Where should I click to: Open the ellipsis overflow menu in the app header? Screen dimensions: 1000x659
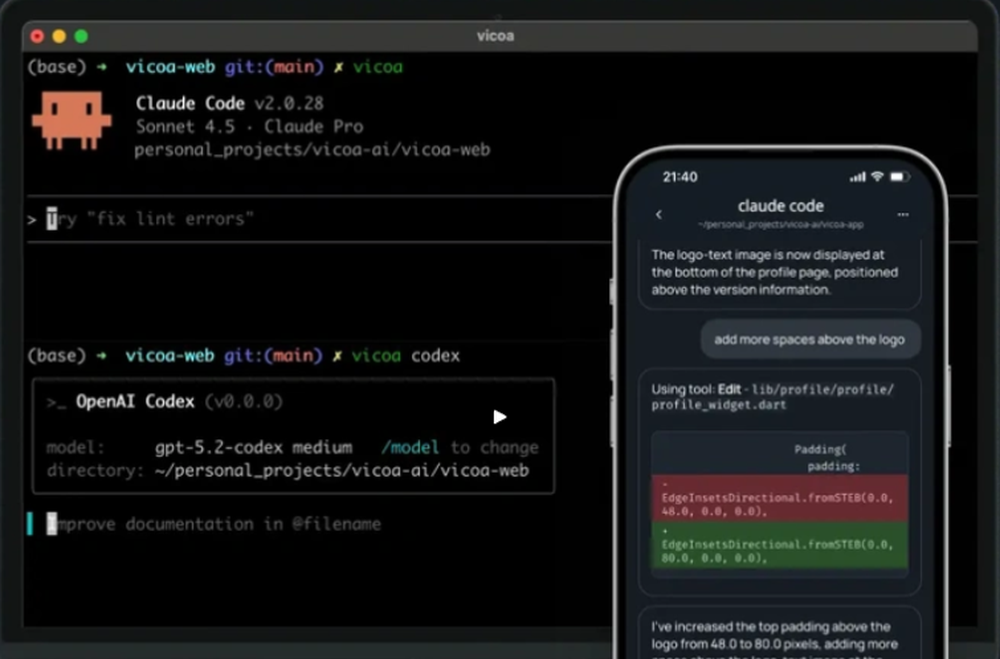pyautogui.click(x=903, y=214)
